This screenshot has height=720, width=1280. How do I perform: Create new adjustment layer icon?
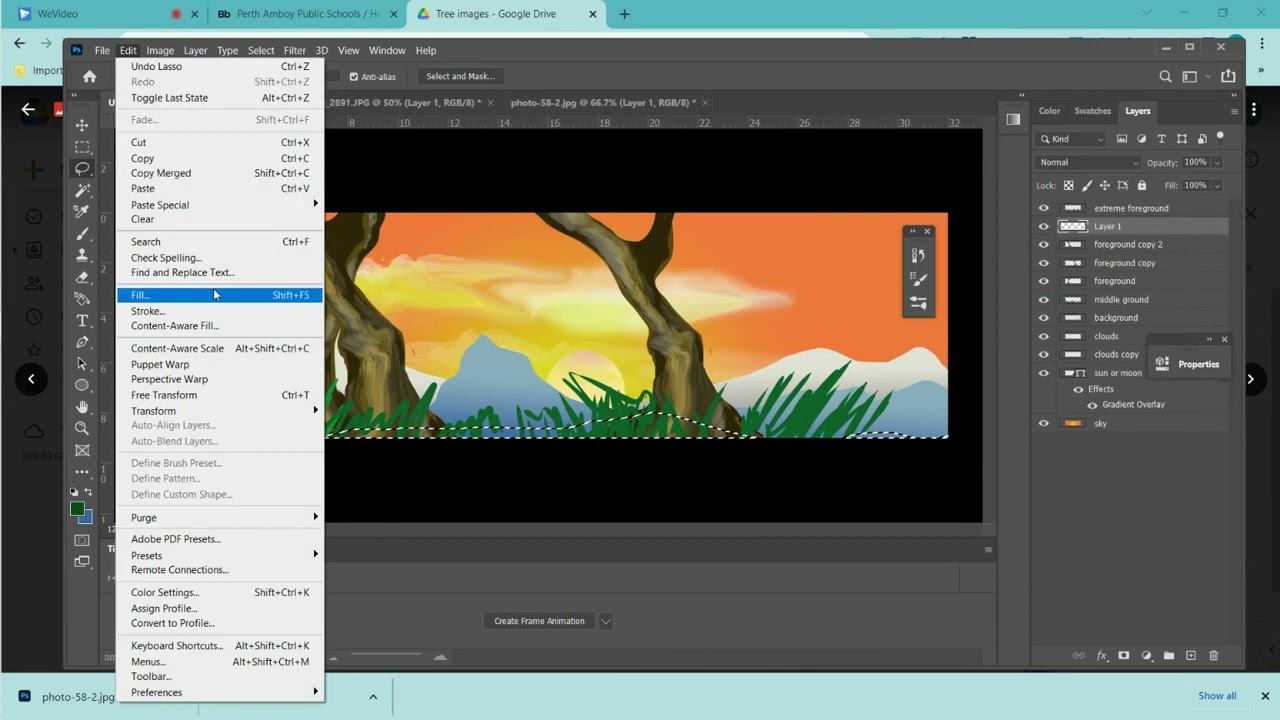pos(1146,656)
